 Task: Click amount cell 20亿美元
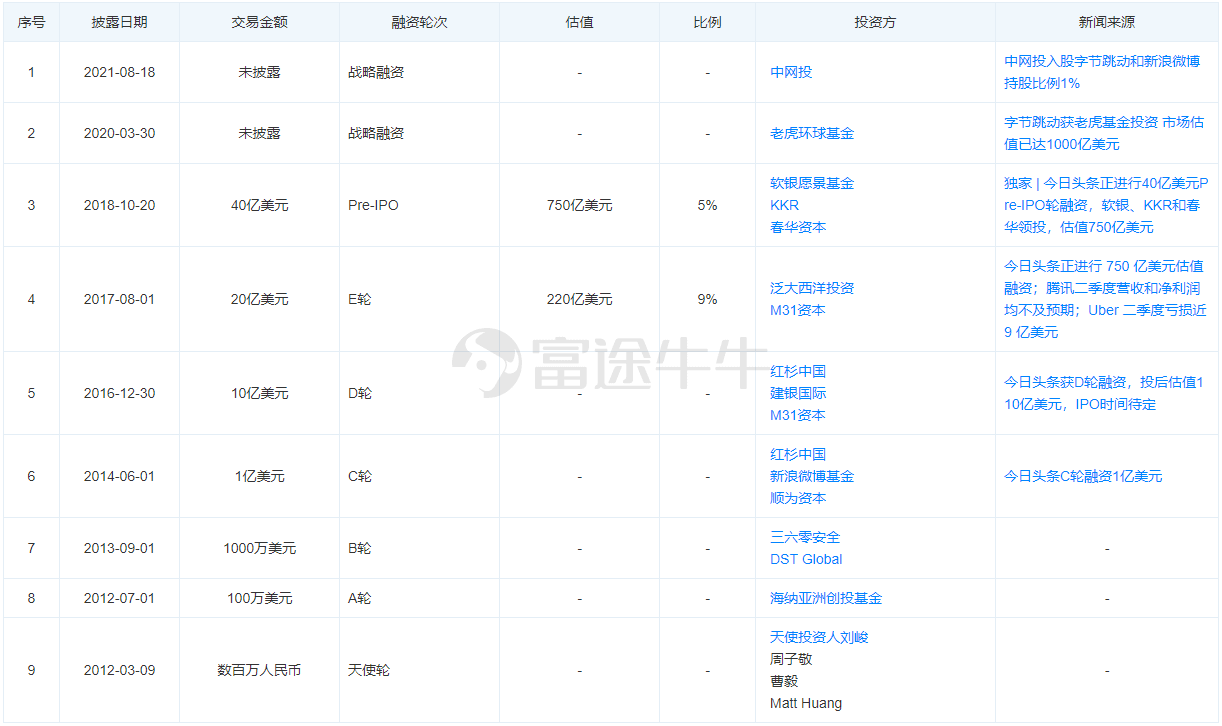[259, 299]
